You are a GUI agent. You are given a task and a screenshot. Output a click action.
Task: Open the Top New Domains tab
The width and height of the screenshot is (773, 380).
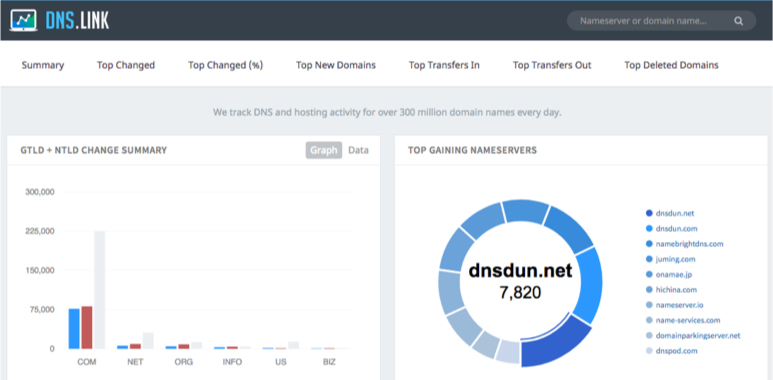336,65
